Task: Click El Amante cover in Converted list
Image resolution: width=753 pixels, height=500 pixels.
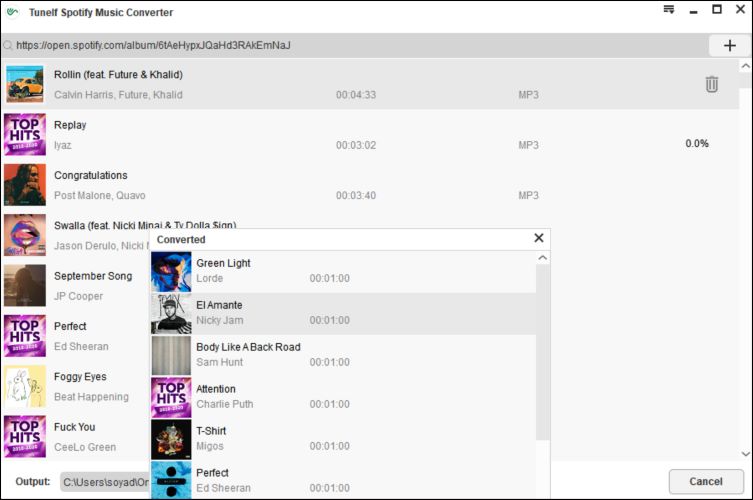Action: coord(171,314)
